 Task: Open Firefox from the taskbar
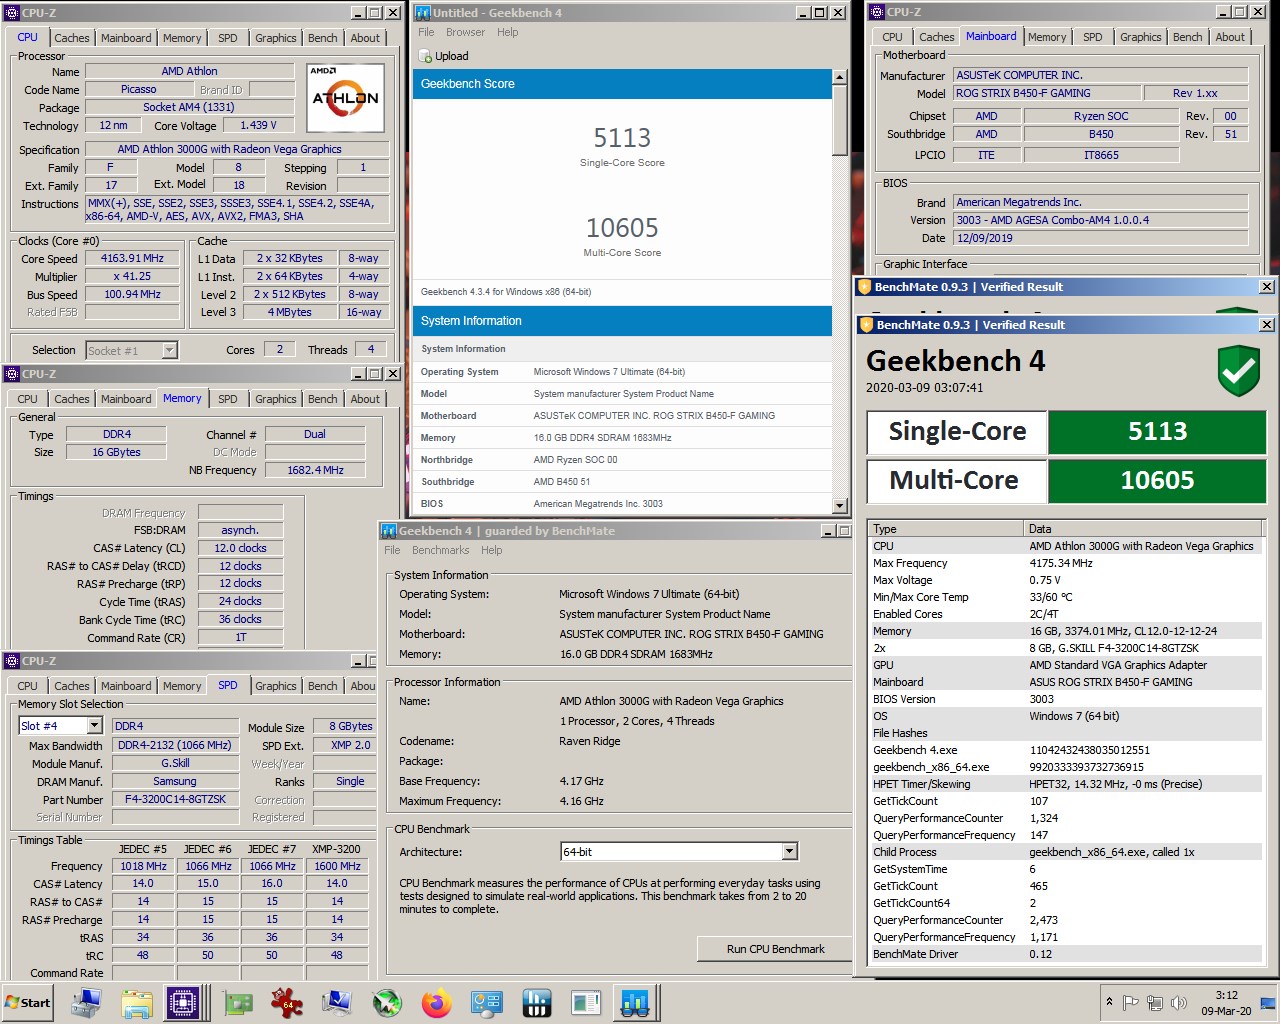click(x=436, y=1002)
